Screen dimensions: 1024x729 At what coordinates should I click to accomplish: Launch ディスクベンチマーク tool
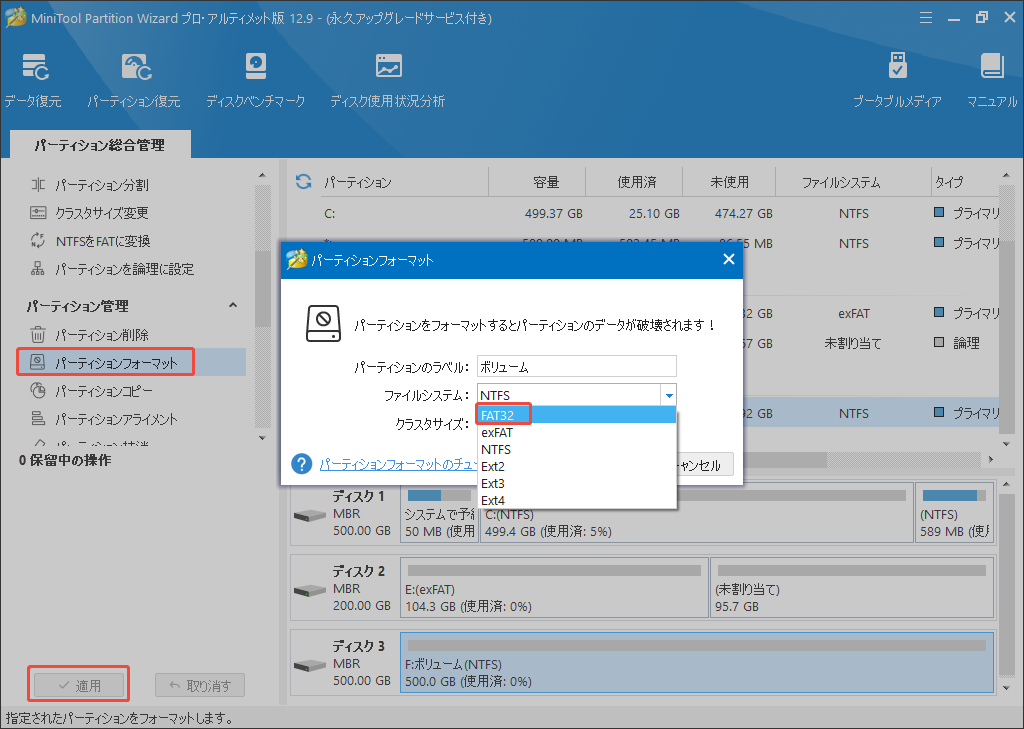click(255, 80)
